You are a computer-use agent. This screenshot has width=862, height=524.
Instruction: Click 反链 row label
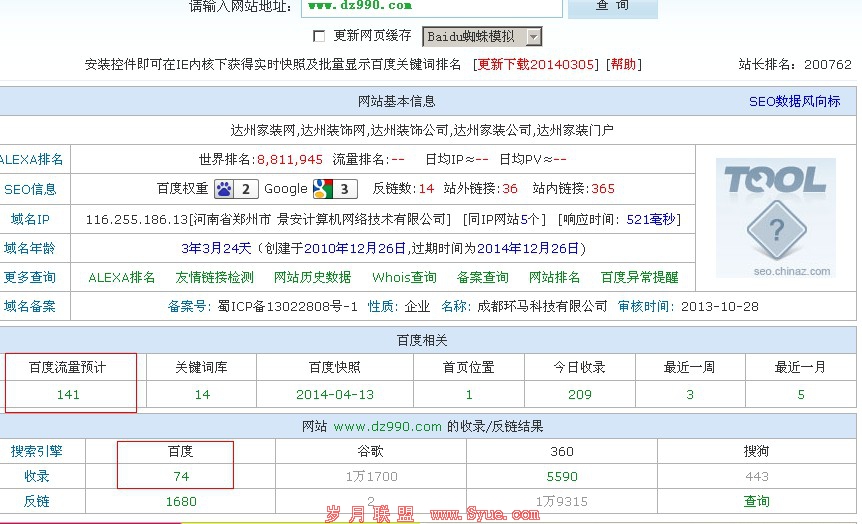click(37, 501)
